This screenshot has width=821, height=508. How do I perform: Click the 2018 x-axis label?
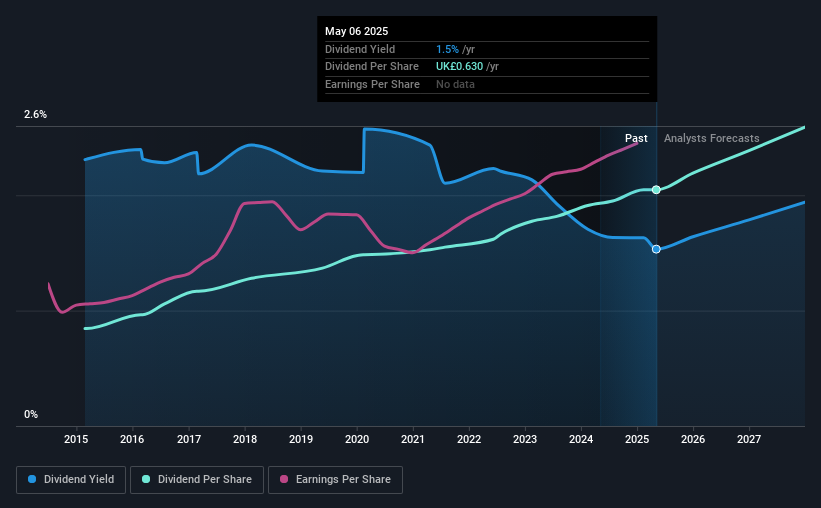[245, 439]
